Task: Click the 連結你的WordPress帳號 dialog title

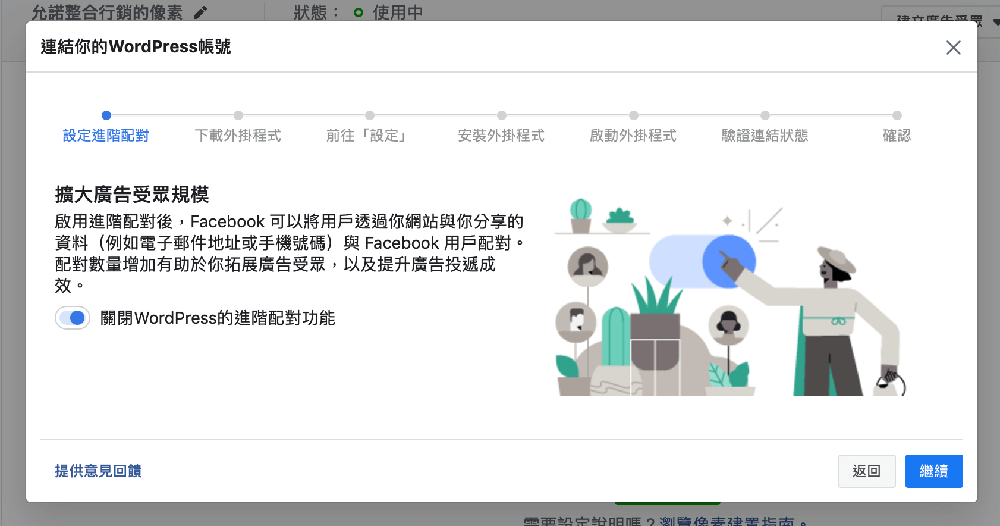Action: point(136,47)
